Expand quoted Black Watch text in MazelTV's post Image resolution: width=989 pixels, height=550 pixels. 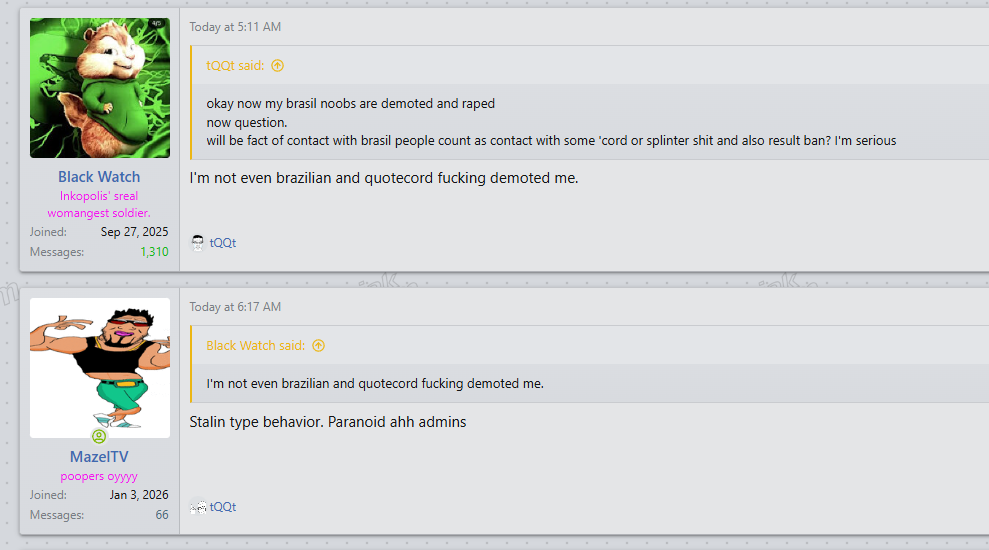[375, 384]
